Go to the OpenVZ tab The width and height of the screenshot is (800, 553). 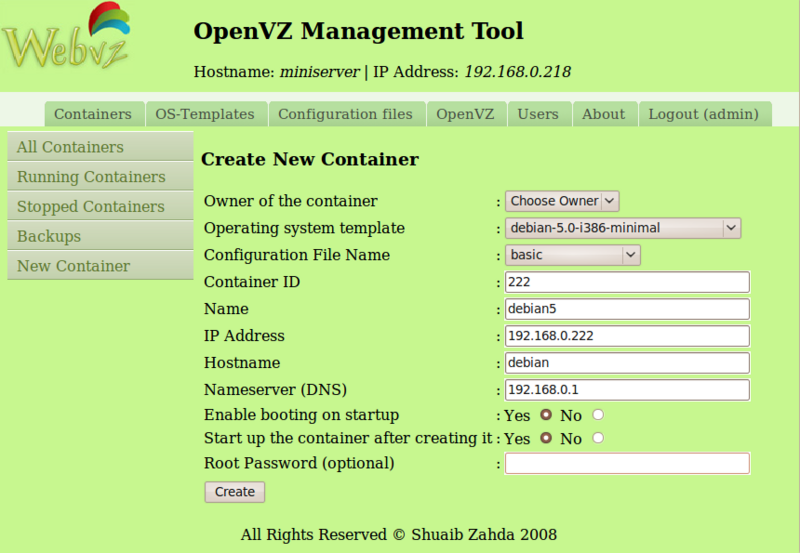466,114
